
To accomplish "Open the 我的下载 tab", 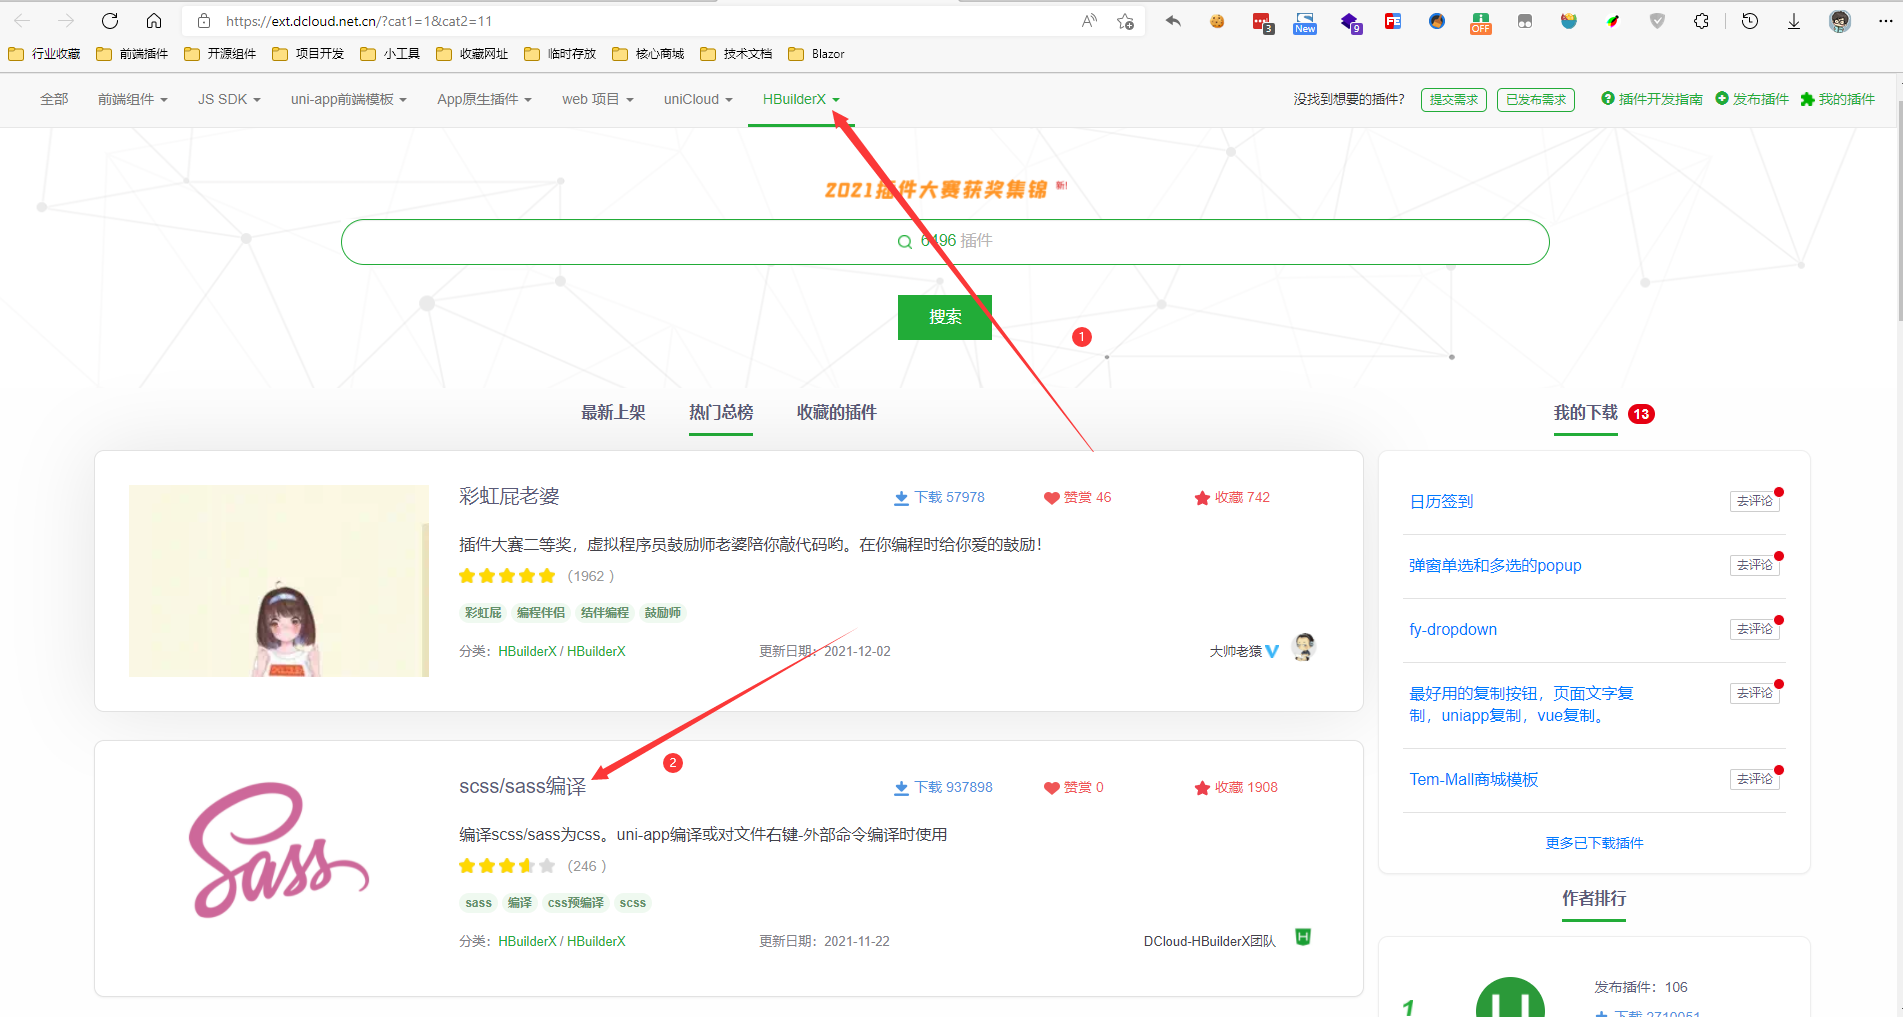I will (1586, 413).
